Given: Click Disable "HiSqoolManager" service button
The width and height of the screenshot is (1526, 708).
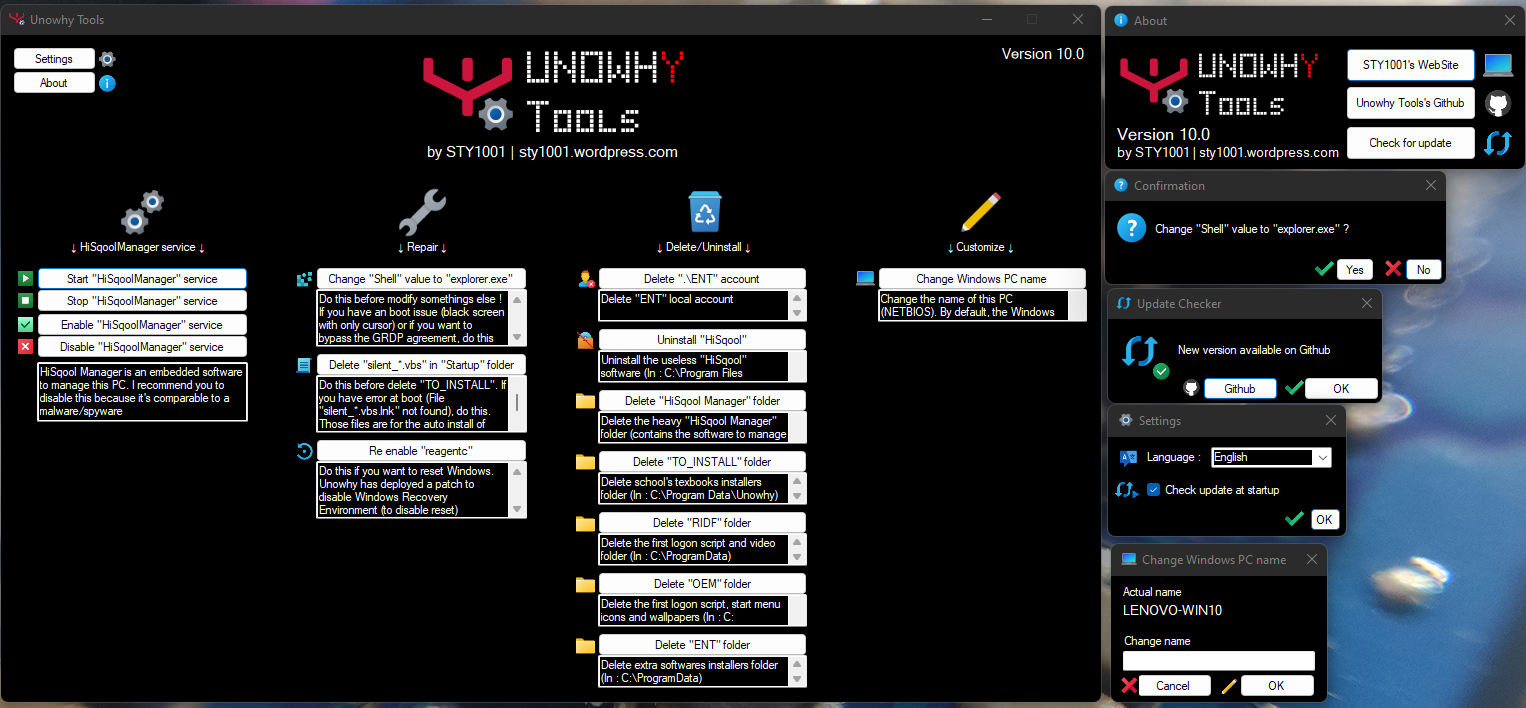Looking at the screenshot, I should pos(142,347).
